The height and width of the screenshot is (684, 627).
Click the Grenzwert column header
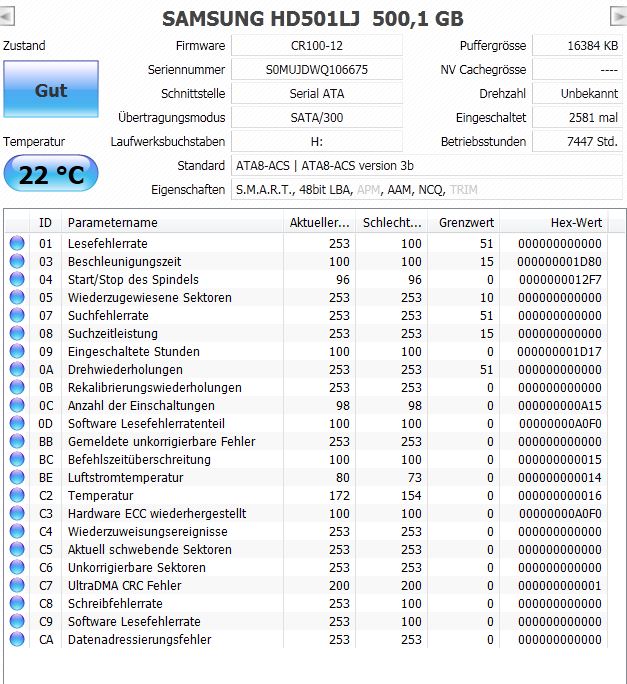point(463,222)
